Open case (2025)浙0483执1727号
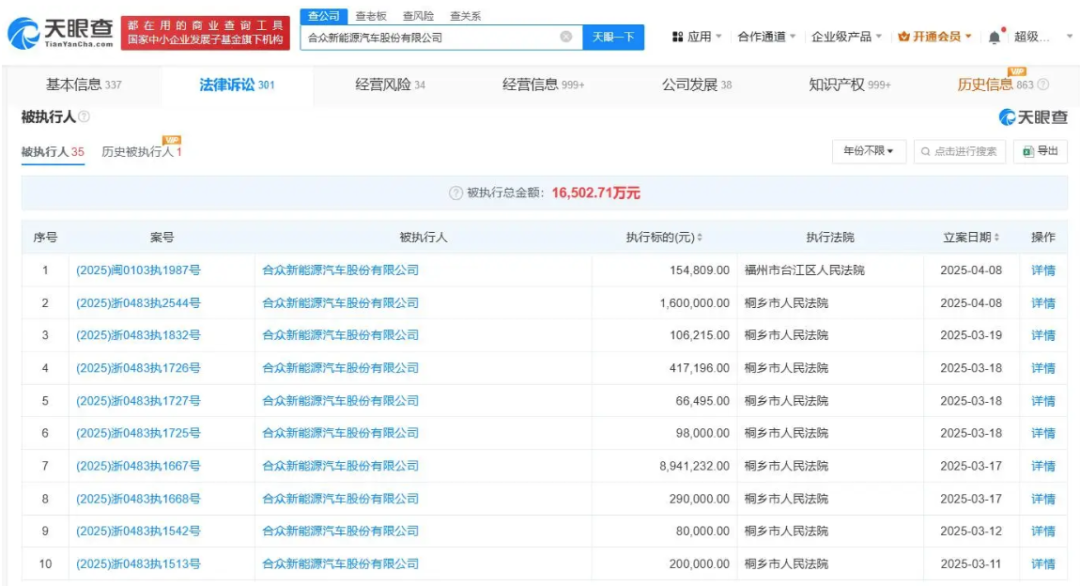The width and height of the screenshot is (1080, 586). point(138,401)
